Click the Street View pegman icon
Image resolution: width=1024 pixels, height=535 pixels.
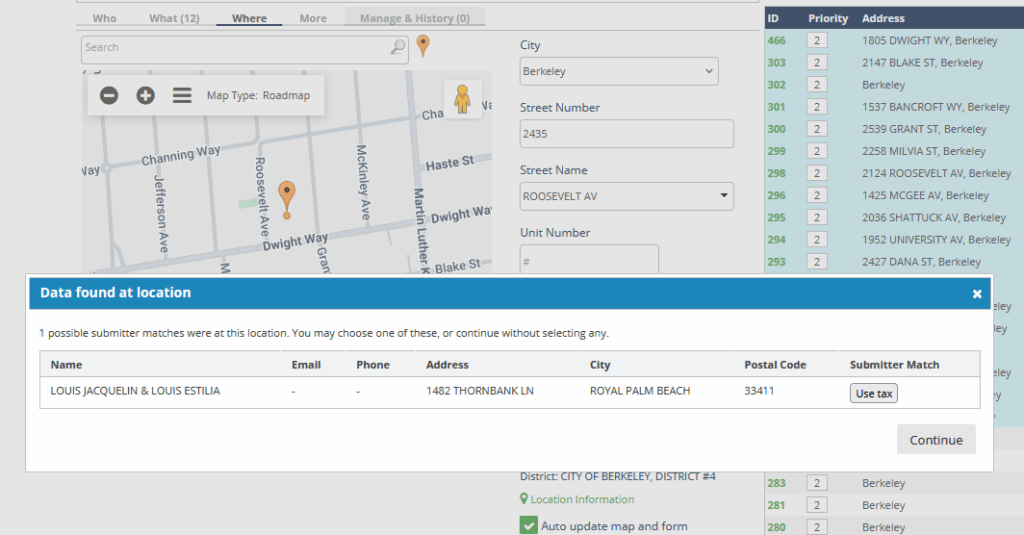click(x=462, y=99)
